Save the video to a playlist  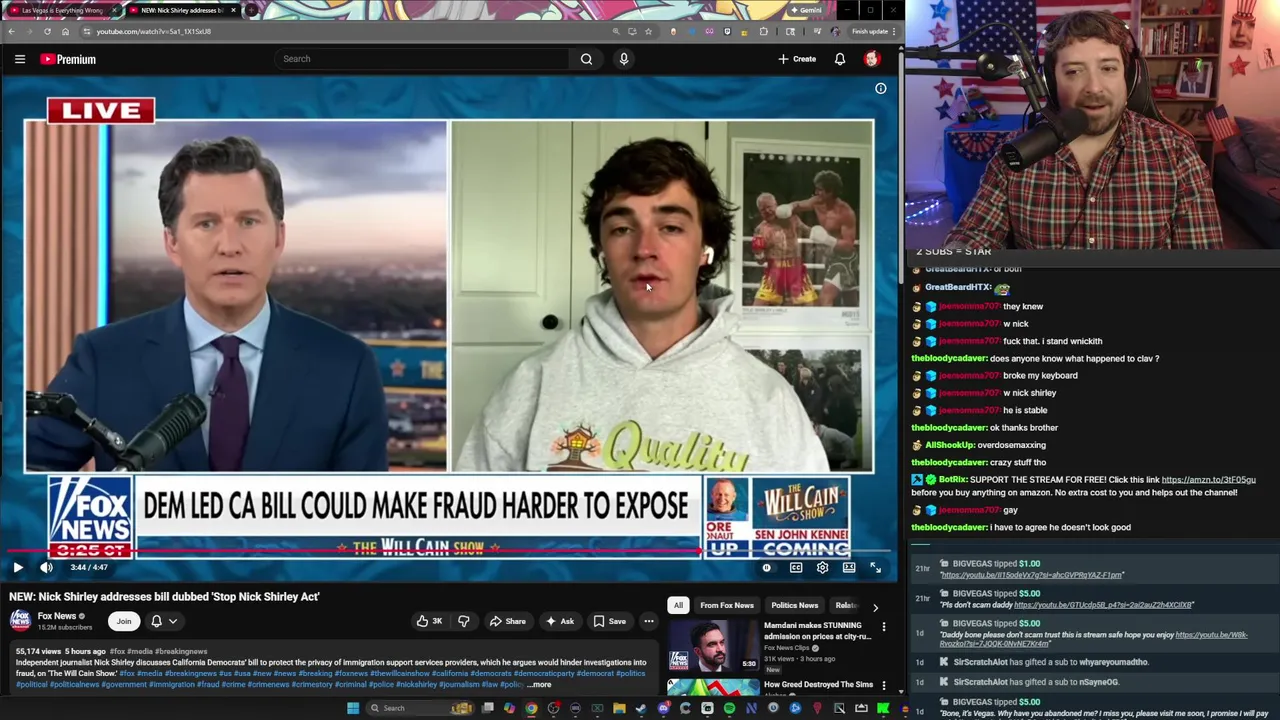tap(610, 621)
